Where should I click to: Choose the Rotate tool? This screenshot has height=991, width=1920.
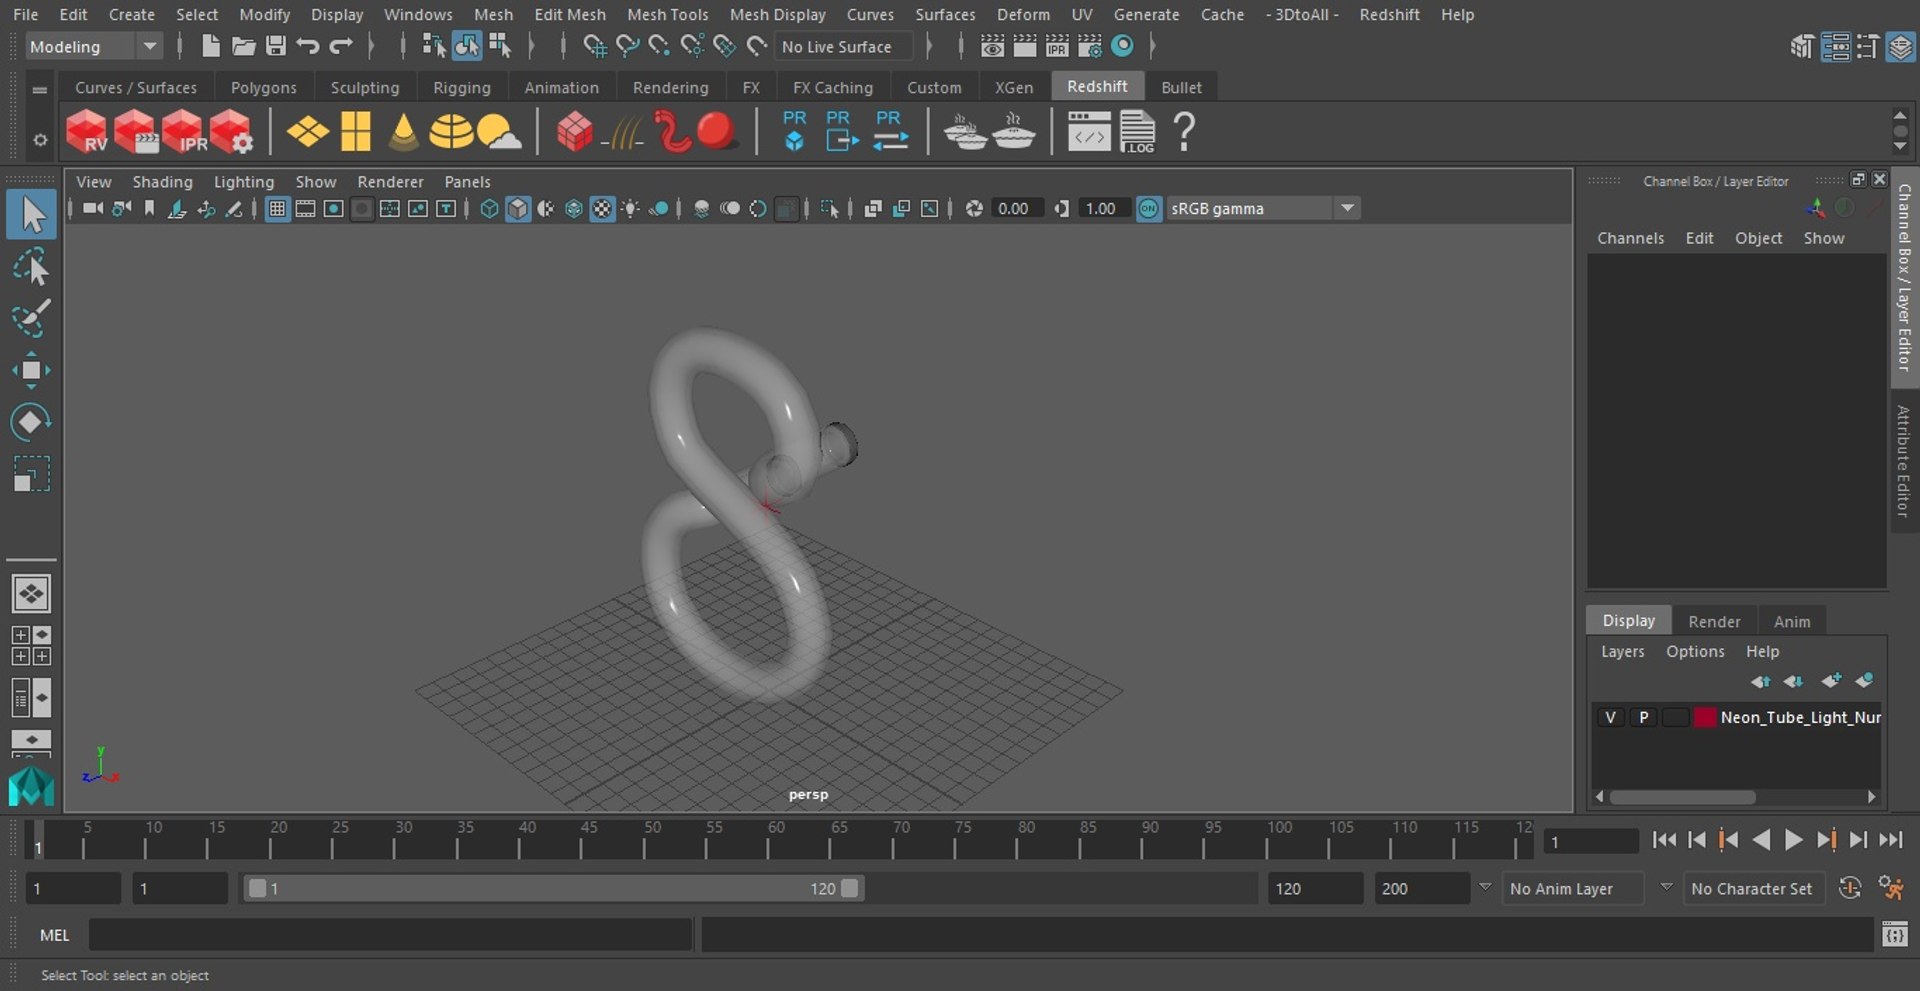(31, 422)
